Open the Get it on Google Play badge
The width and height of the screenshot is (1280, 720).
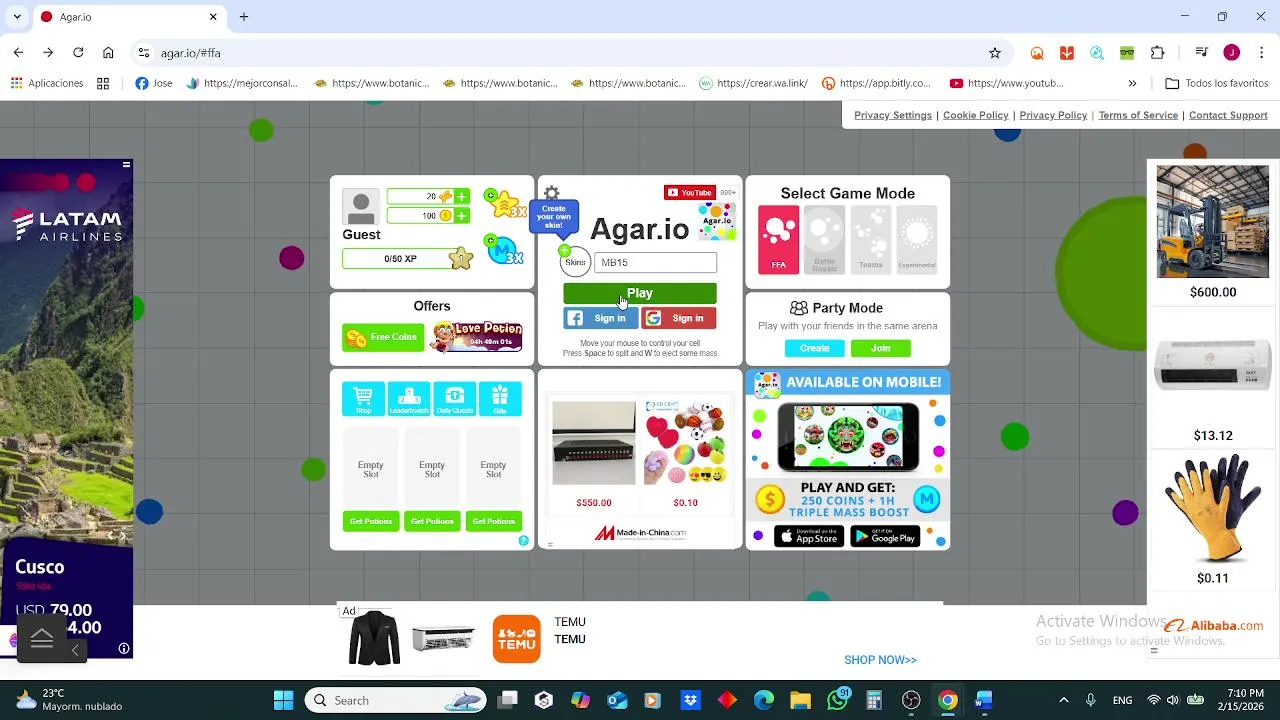pos(885,537)
